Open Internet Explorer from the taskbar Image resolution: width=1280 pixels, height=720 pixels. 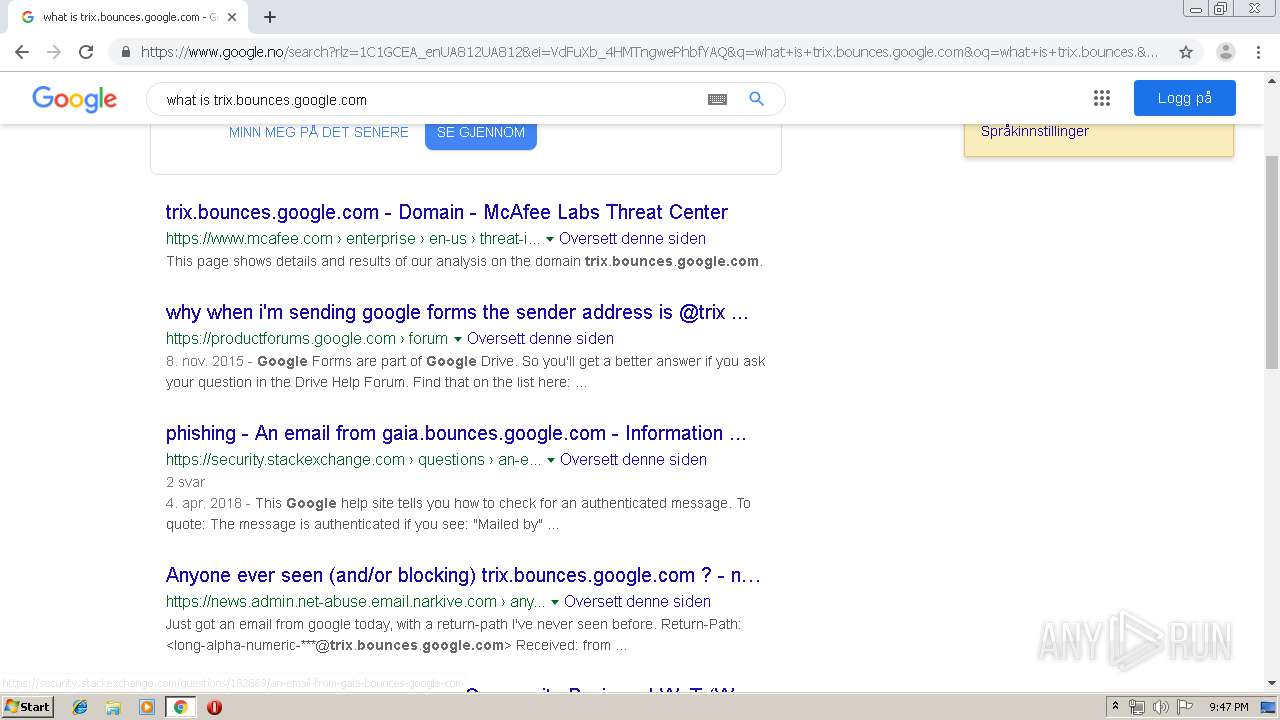(80, 707)
